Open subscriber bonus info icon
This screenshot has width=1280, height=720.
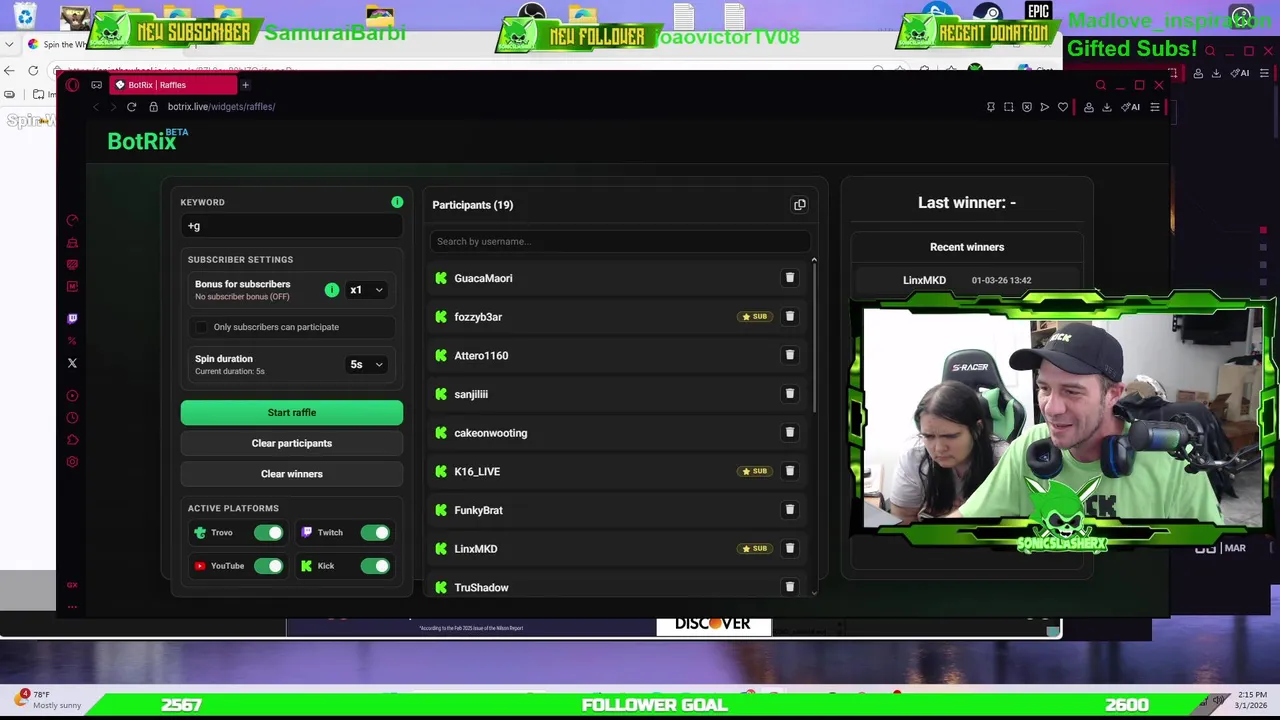pyautogui.click(x=332, y=290)
